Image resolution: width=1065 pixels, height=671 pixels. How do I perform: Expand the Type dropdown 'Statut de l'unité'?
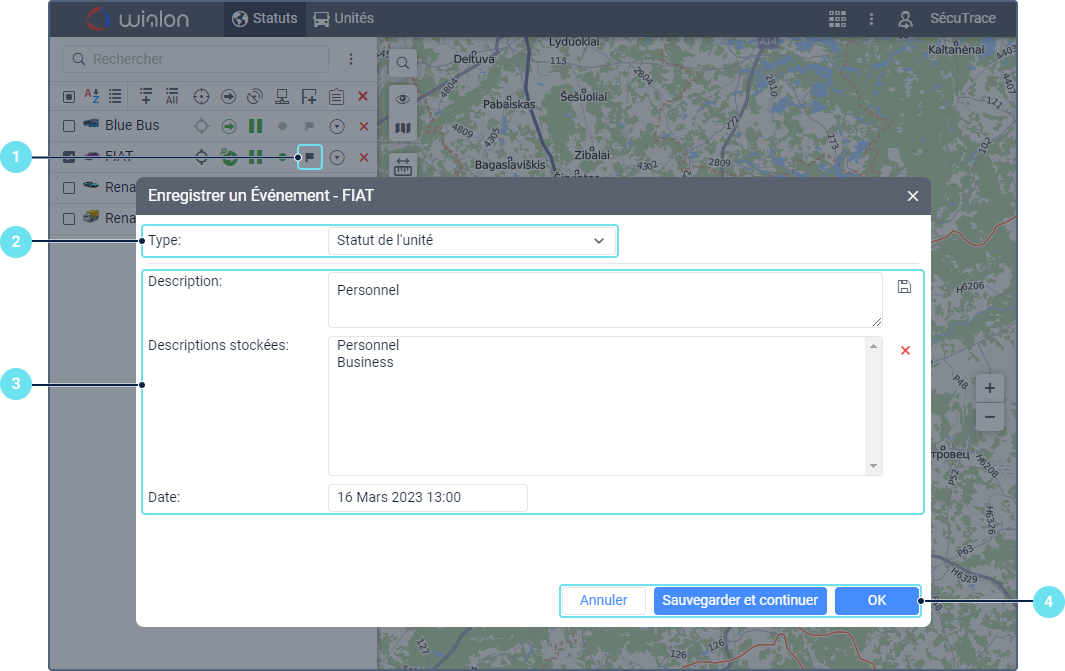pyautogui.click(x=471, y=241)
